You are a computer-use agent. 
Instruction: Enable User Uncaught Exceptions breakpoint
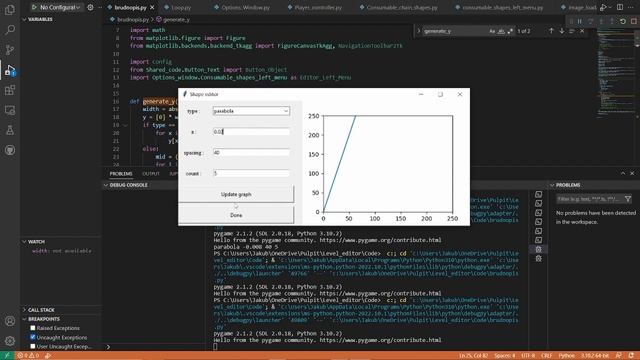click(33, 347)
